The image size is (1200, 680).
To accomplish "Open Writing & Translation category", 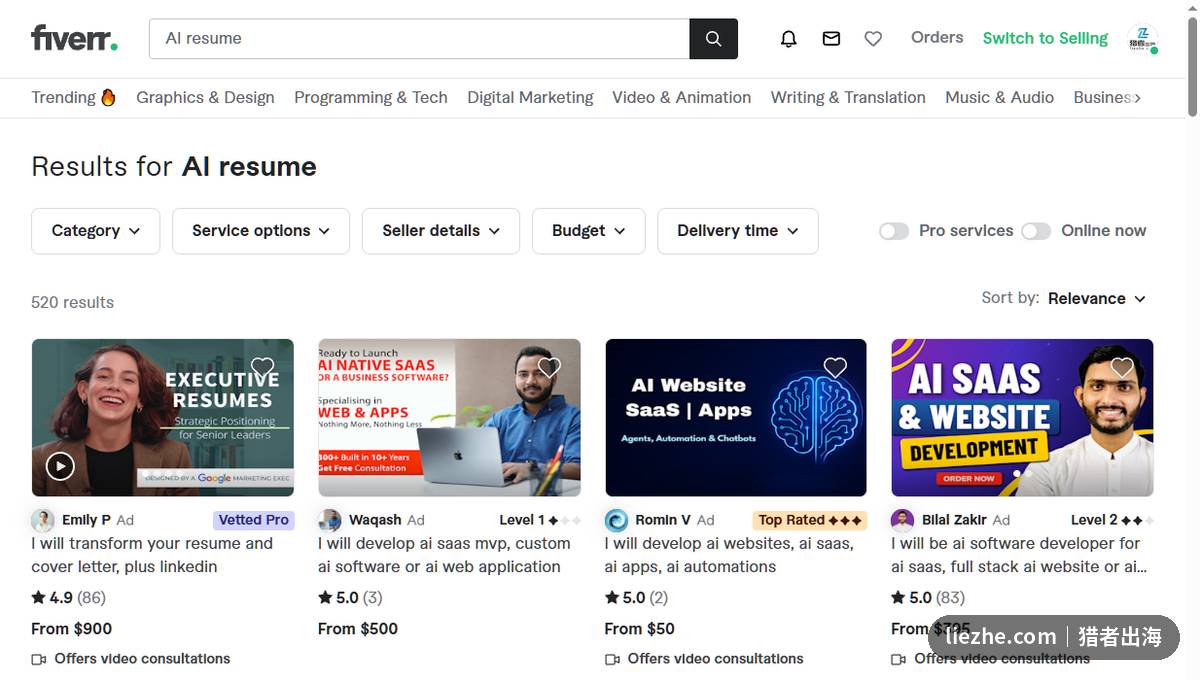I will [x=848, y=97].
